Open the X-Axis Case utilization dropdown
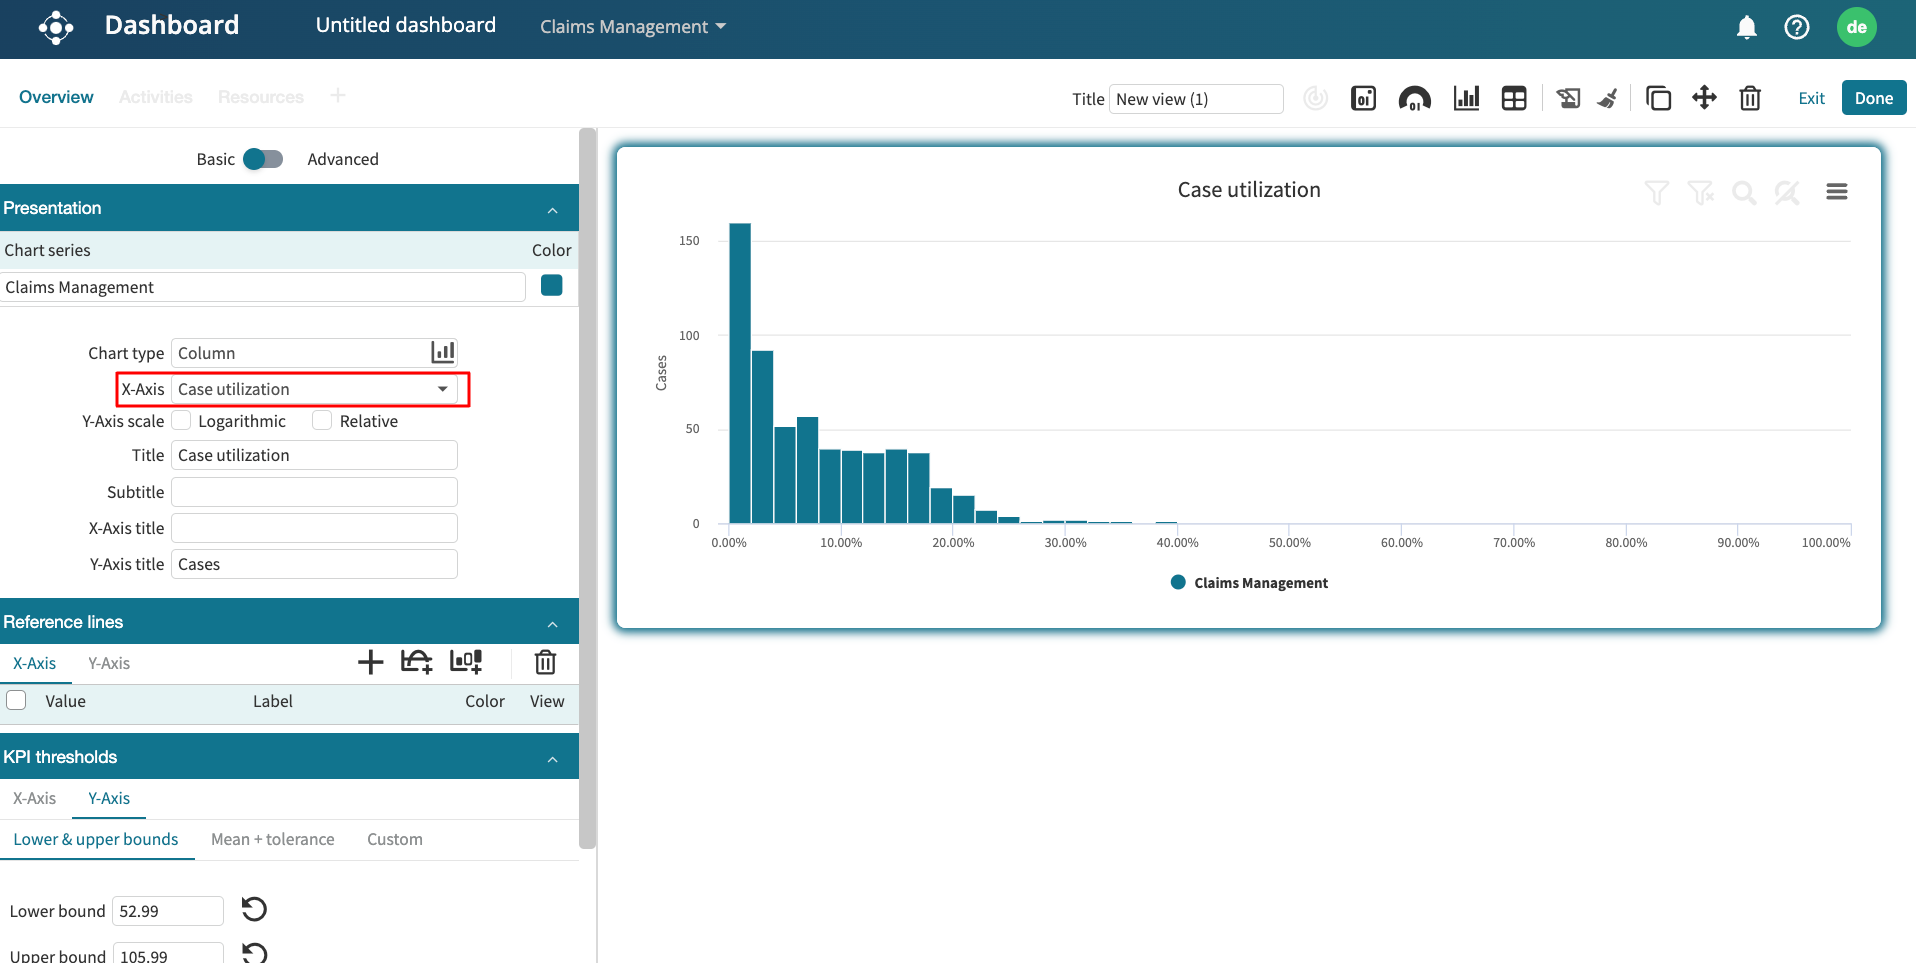This screenshot has width=1916, height=963. coord(314,389)
